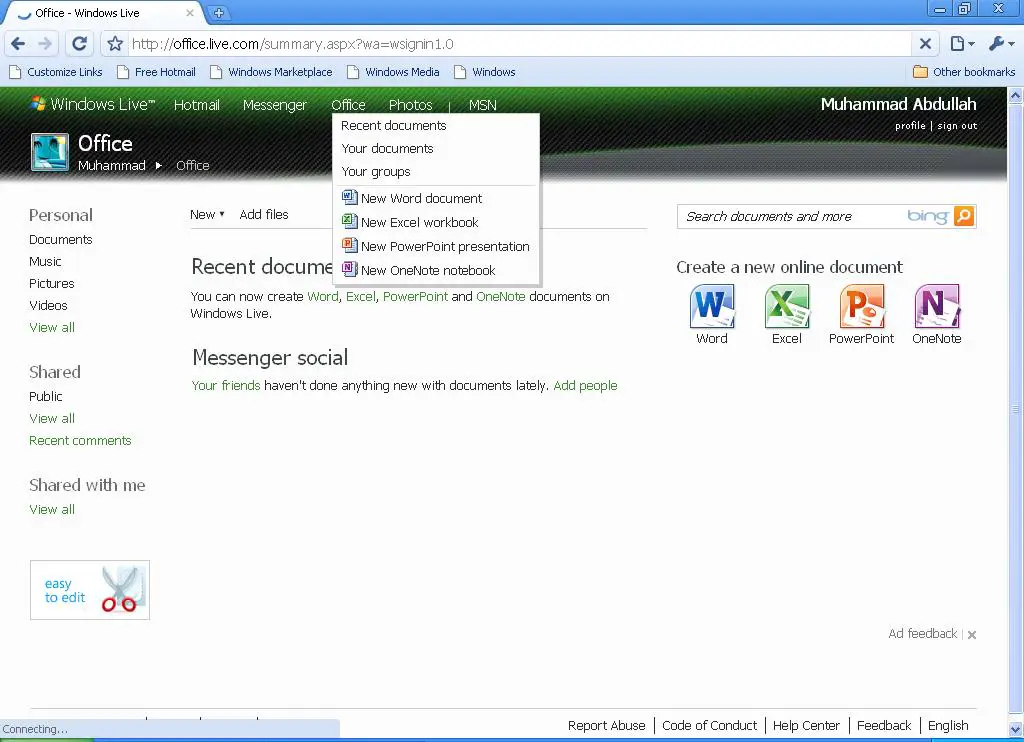
Task: Select New Word document from the menu
Action: (421, 198)
